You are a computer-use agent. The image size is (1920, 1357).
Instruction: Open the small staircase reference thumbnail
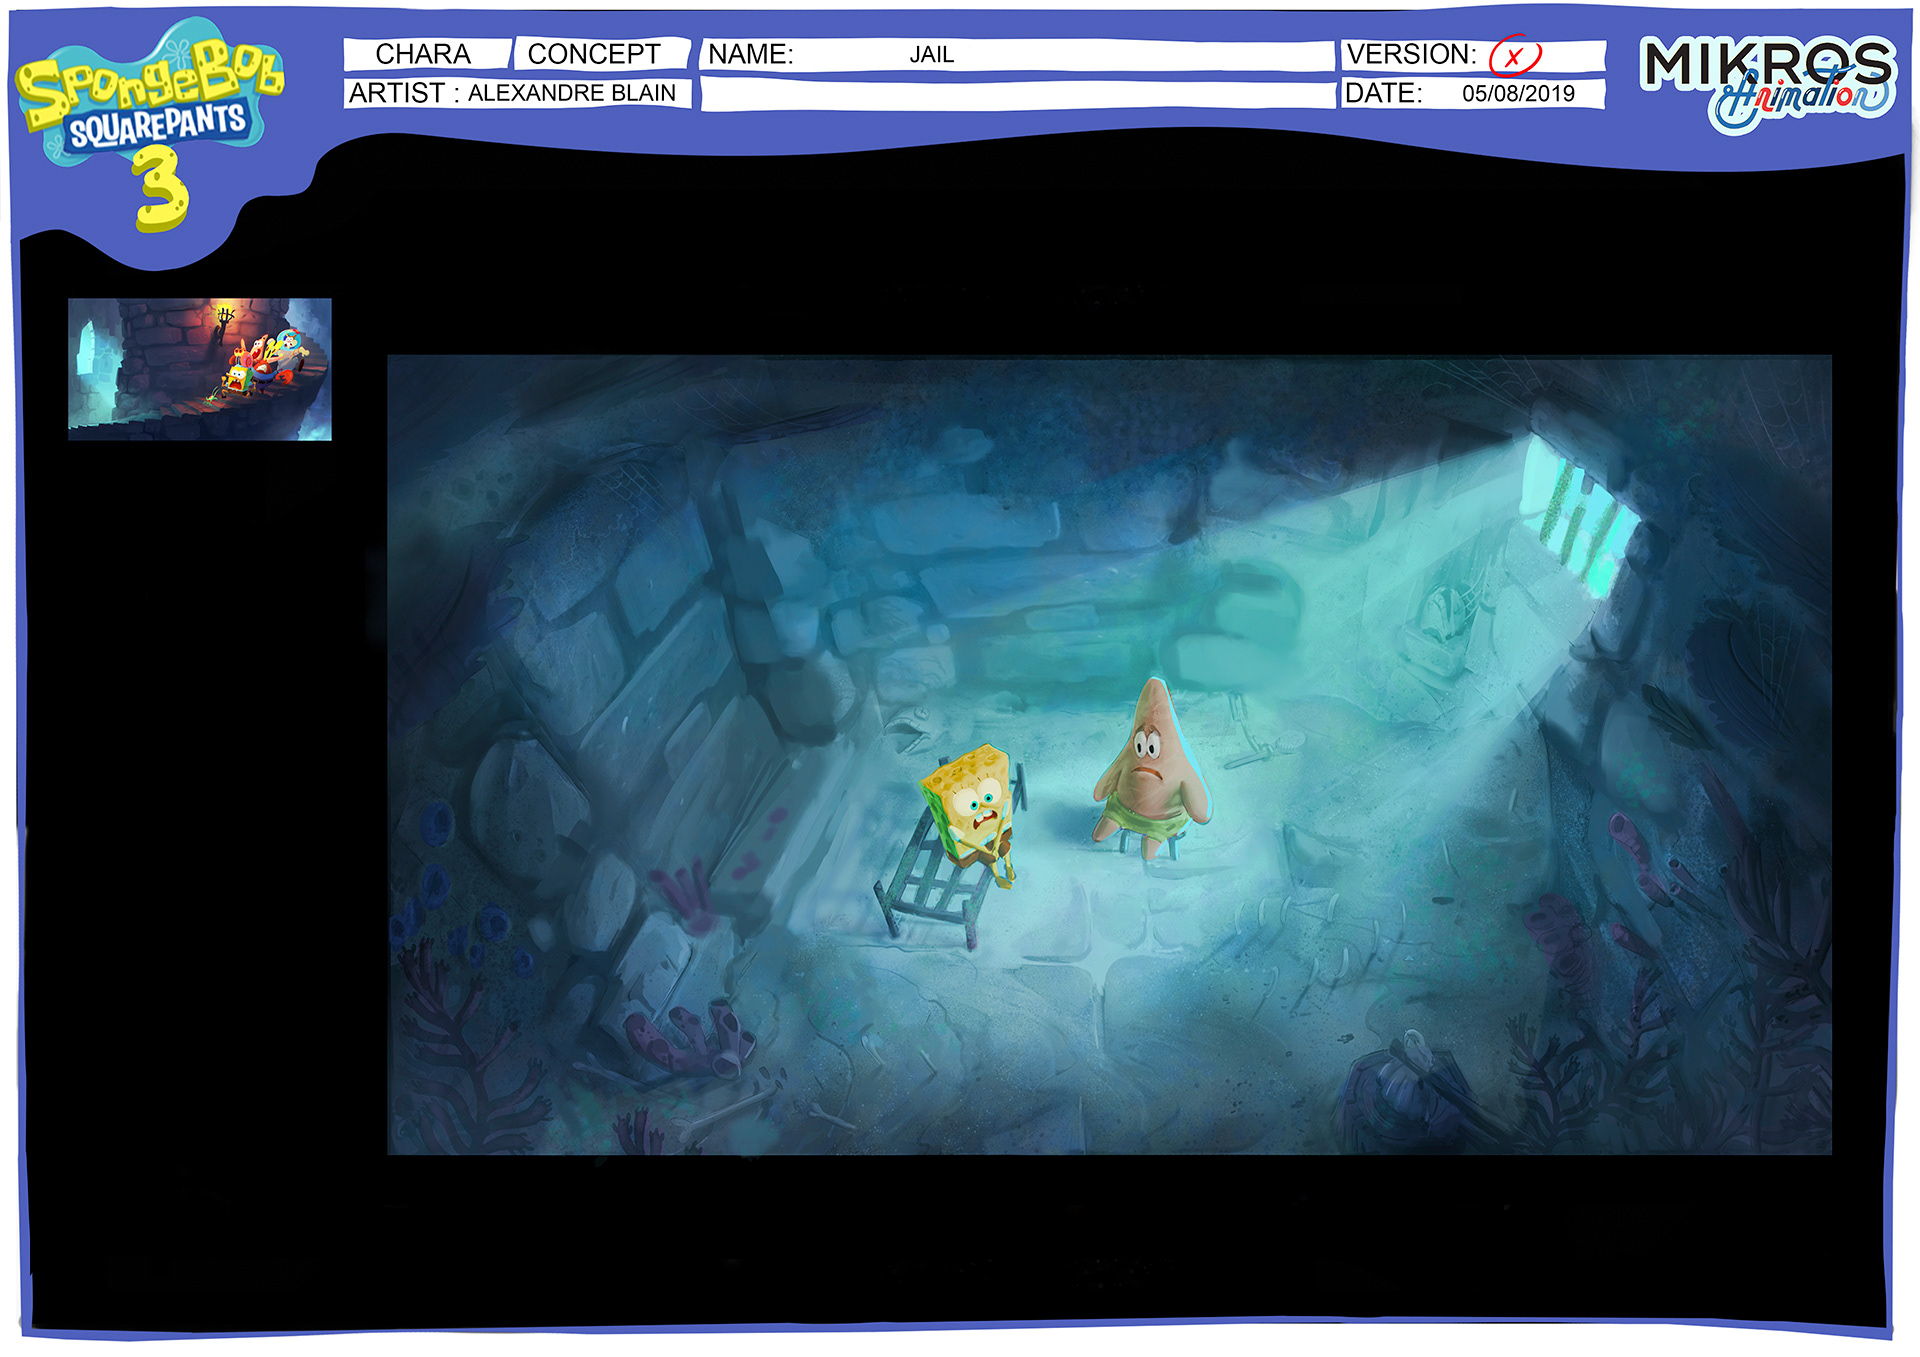[199, 369]
